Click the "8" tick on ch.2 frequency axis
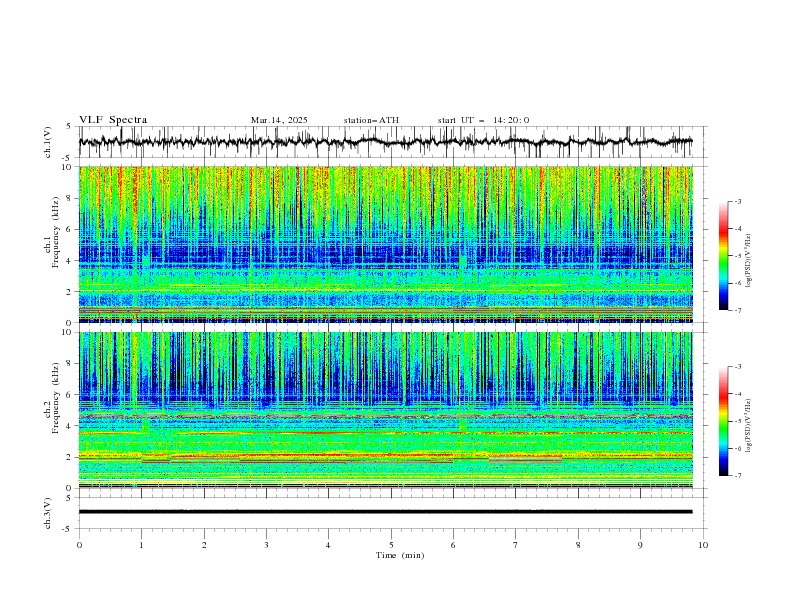The height and width of the screenshot is (612, 792). 69,364
